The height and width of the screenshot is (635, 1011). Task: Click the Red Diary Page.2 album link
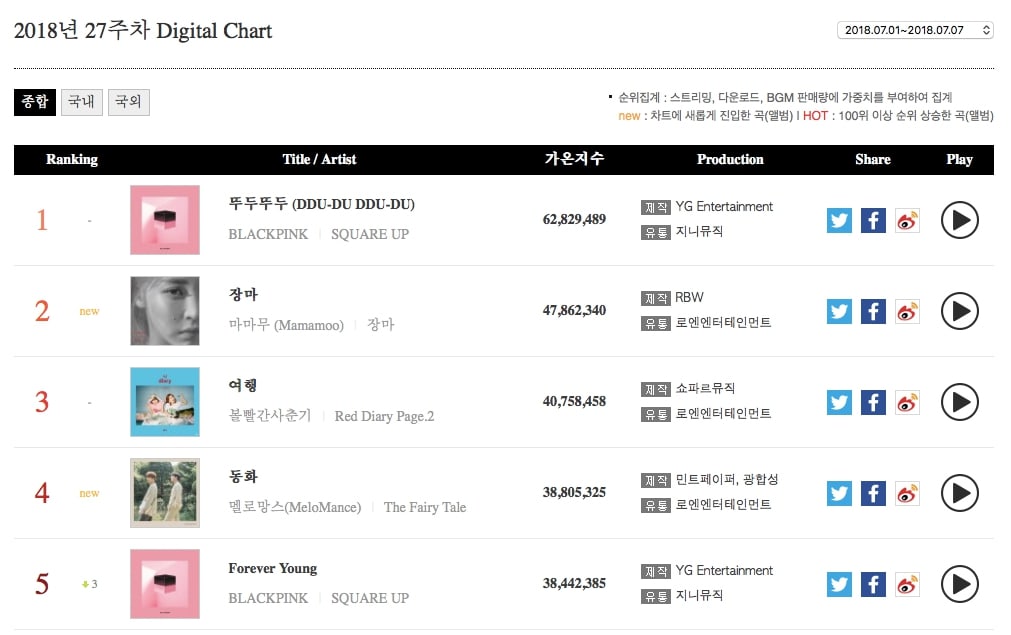384,416
